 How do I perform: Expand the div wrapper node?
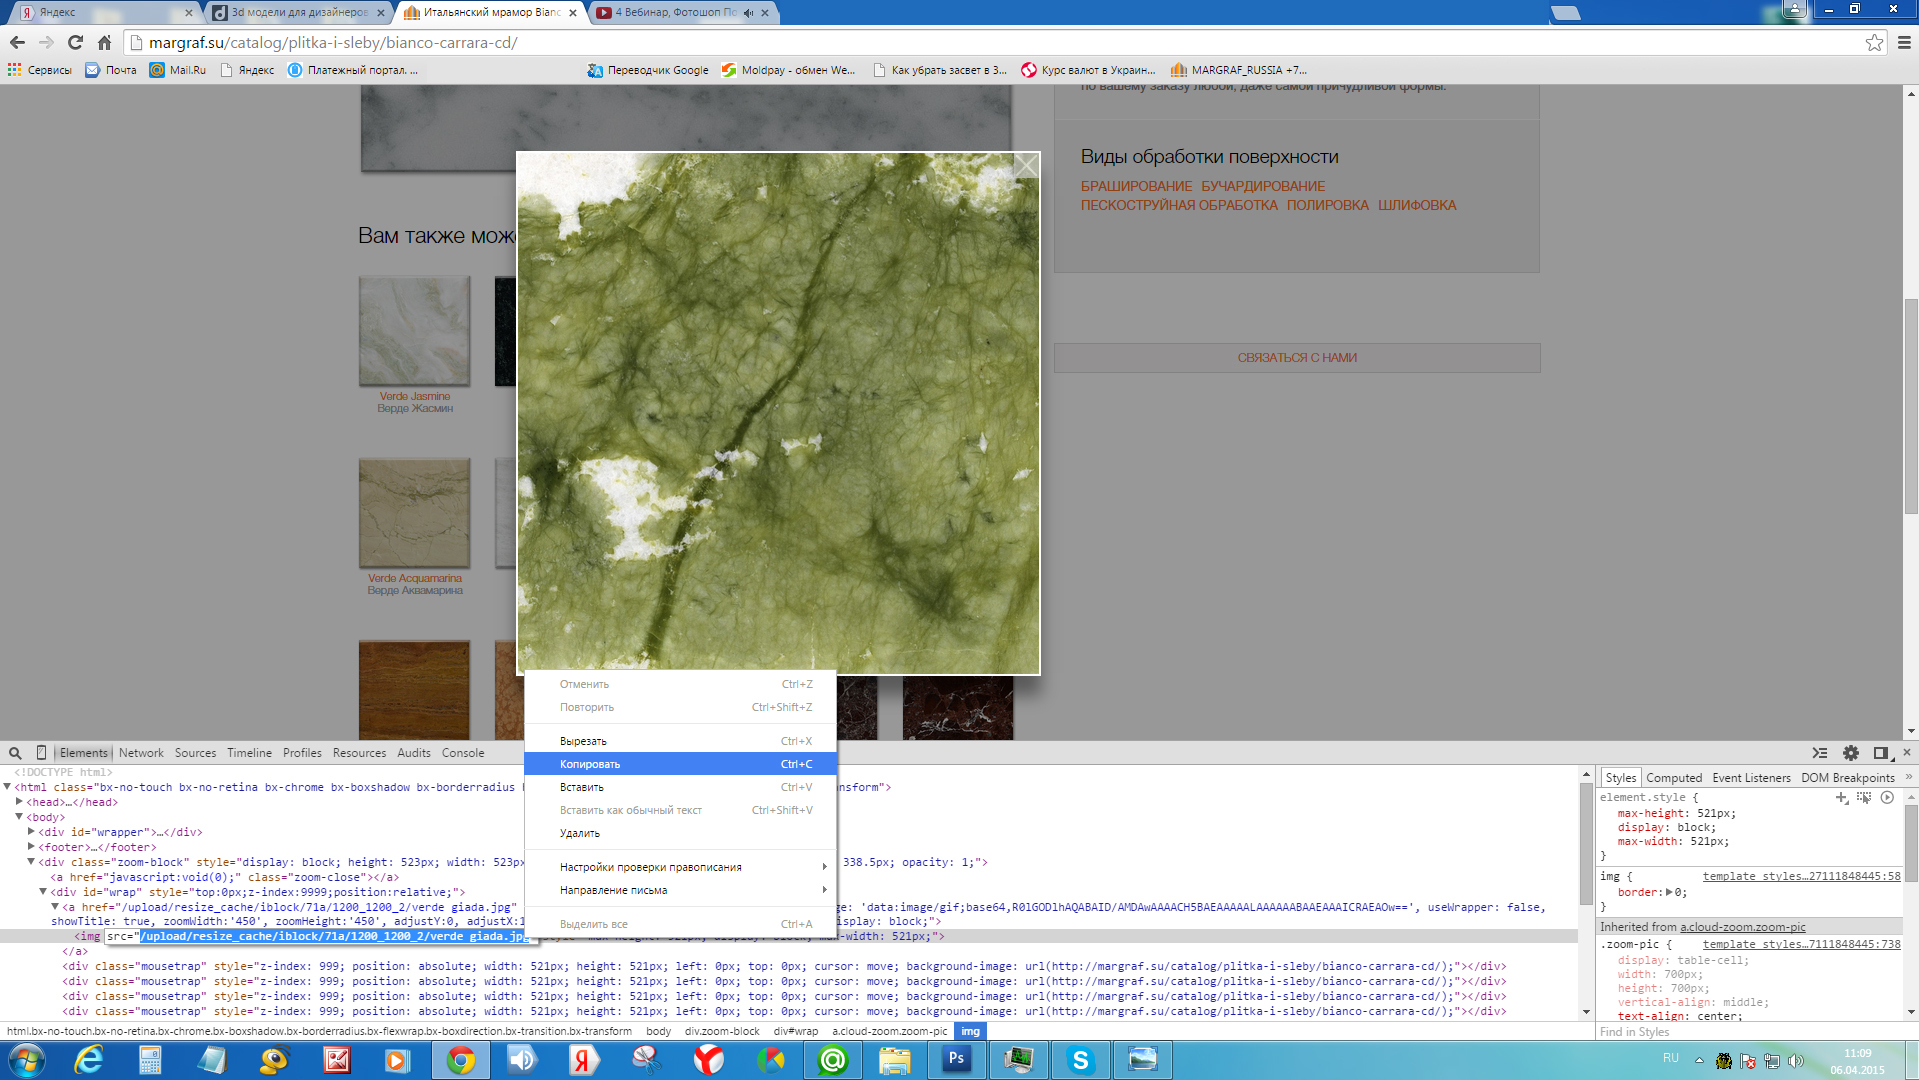point(31,832)
